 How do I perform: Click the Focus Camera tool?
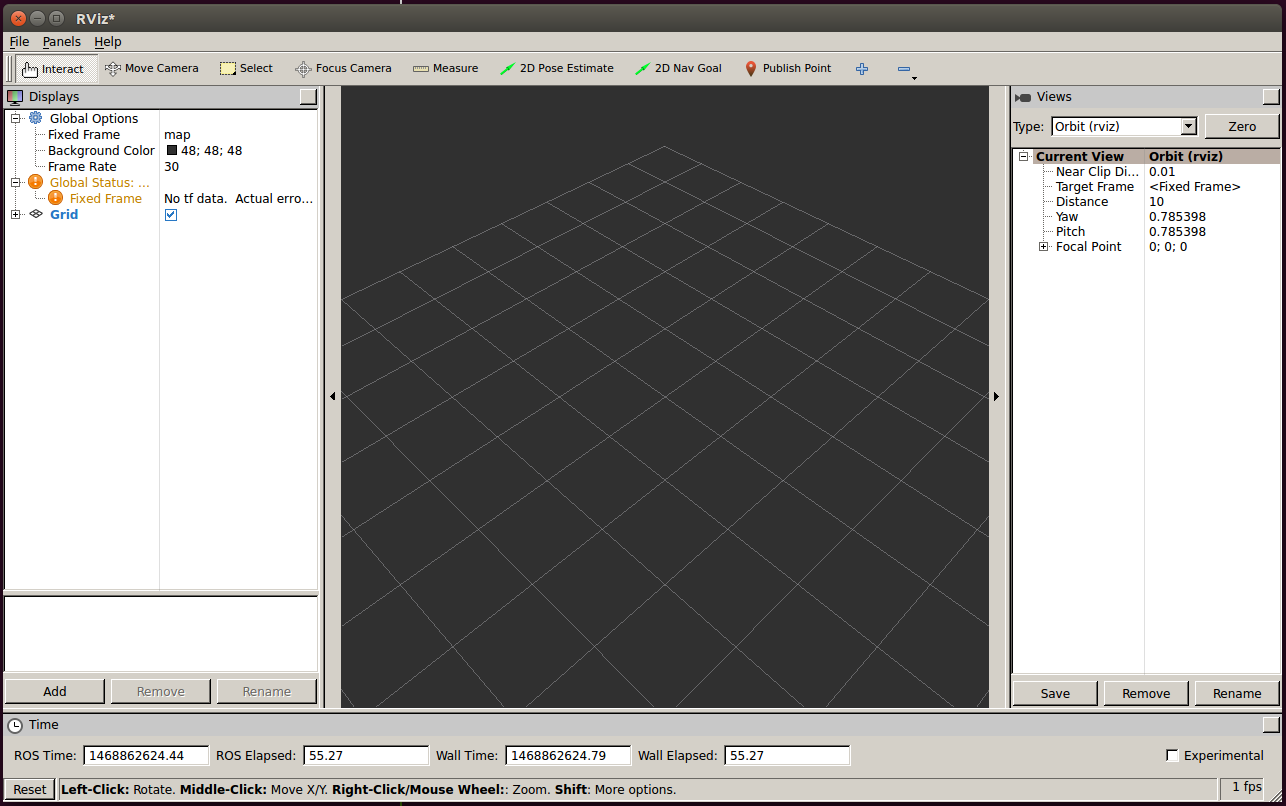click(343, 69)
